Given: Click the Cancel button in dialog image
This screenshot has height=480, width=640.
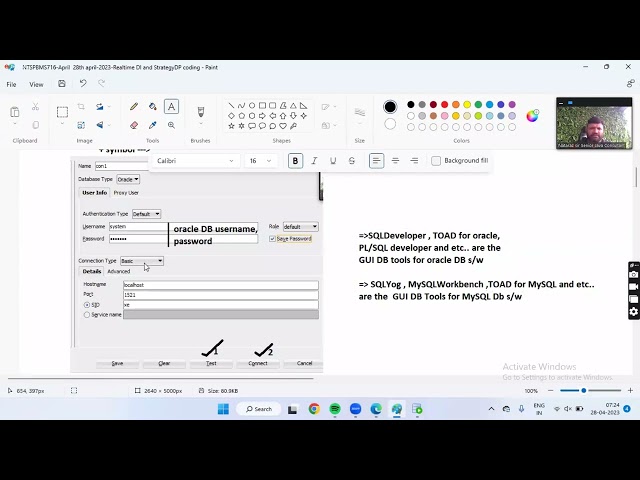Looking at the screenshot, I should pyautogui.click(x=304, y=363).
